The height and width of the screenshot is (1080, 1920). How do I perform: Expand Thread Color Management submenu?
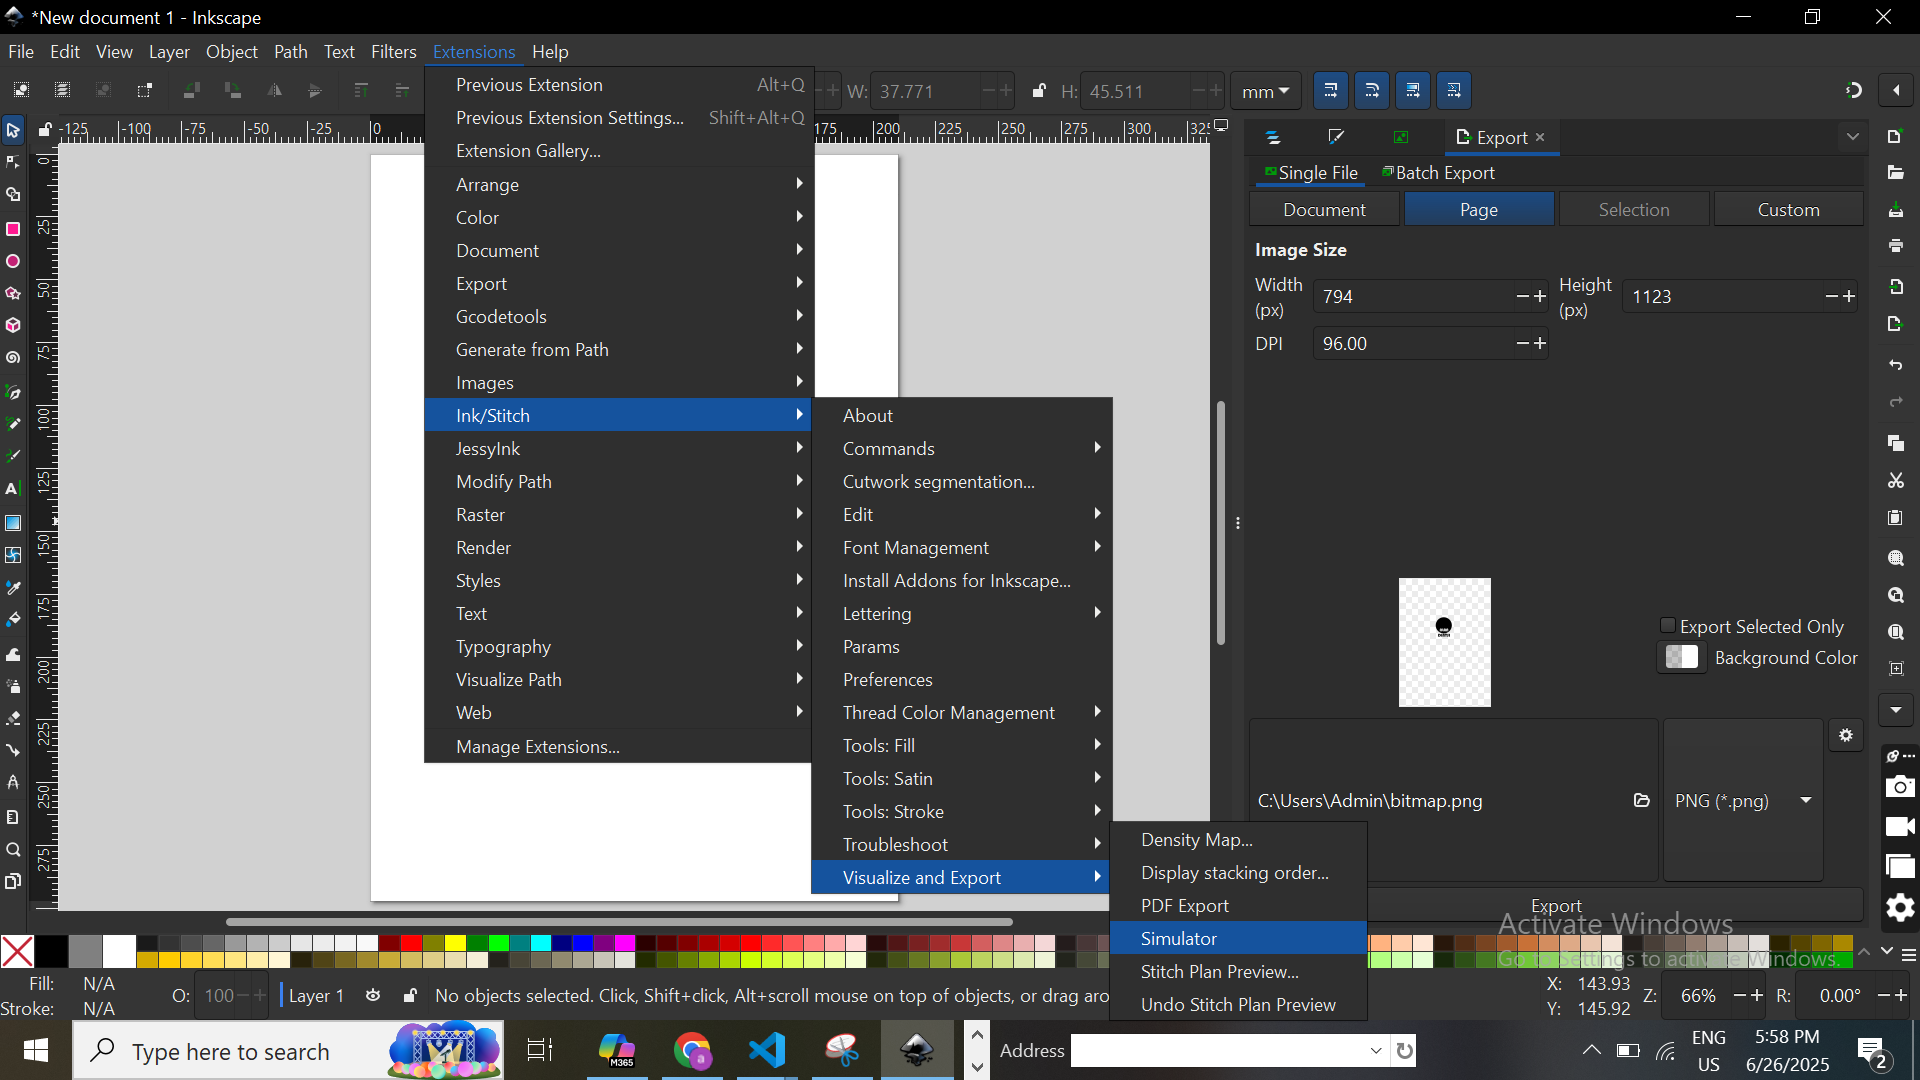click(x=962, y=712)
